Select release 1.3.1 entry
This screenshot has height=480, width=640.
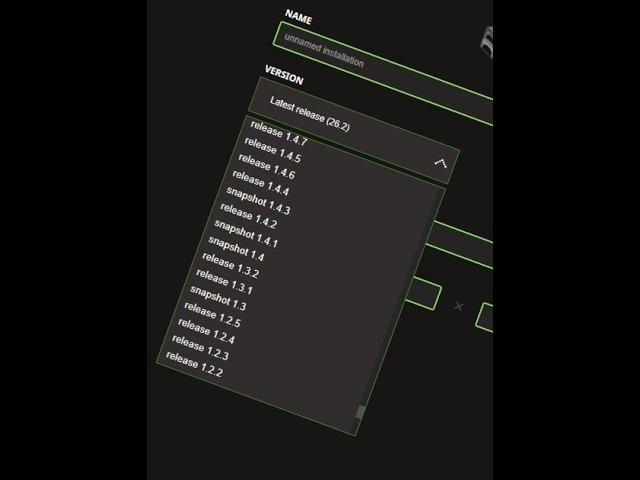[224, 282]
